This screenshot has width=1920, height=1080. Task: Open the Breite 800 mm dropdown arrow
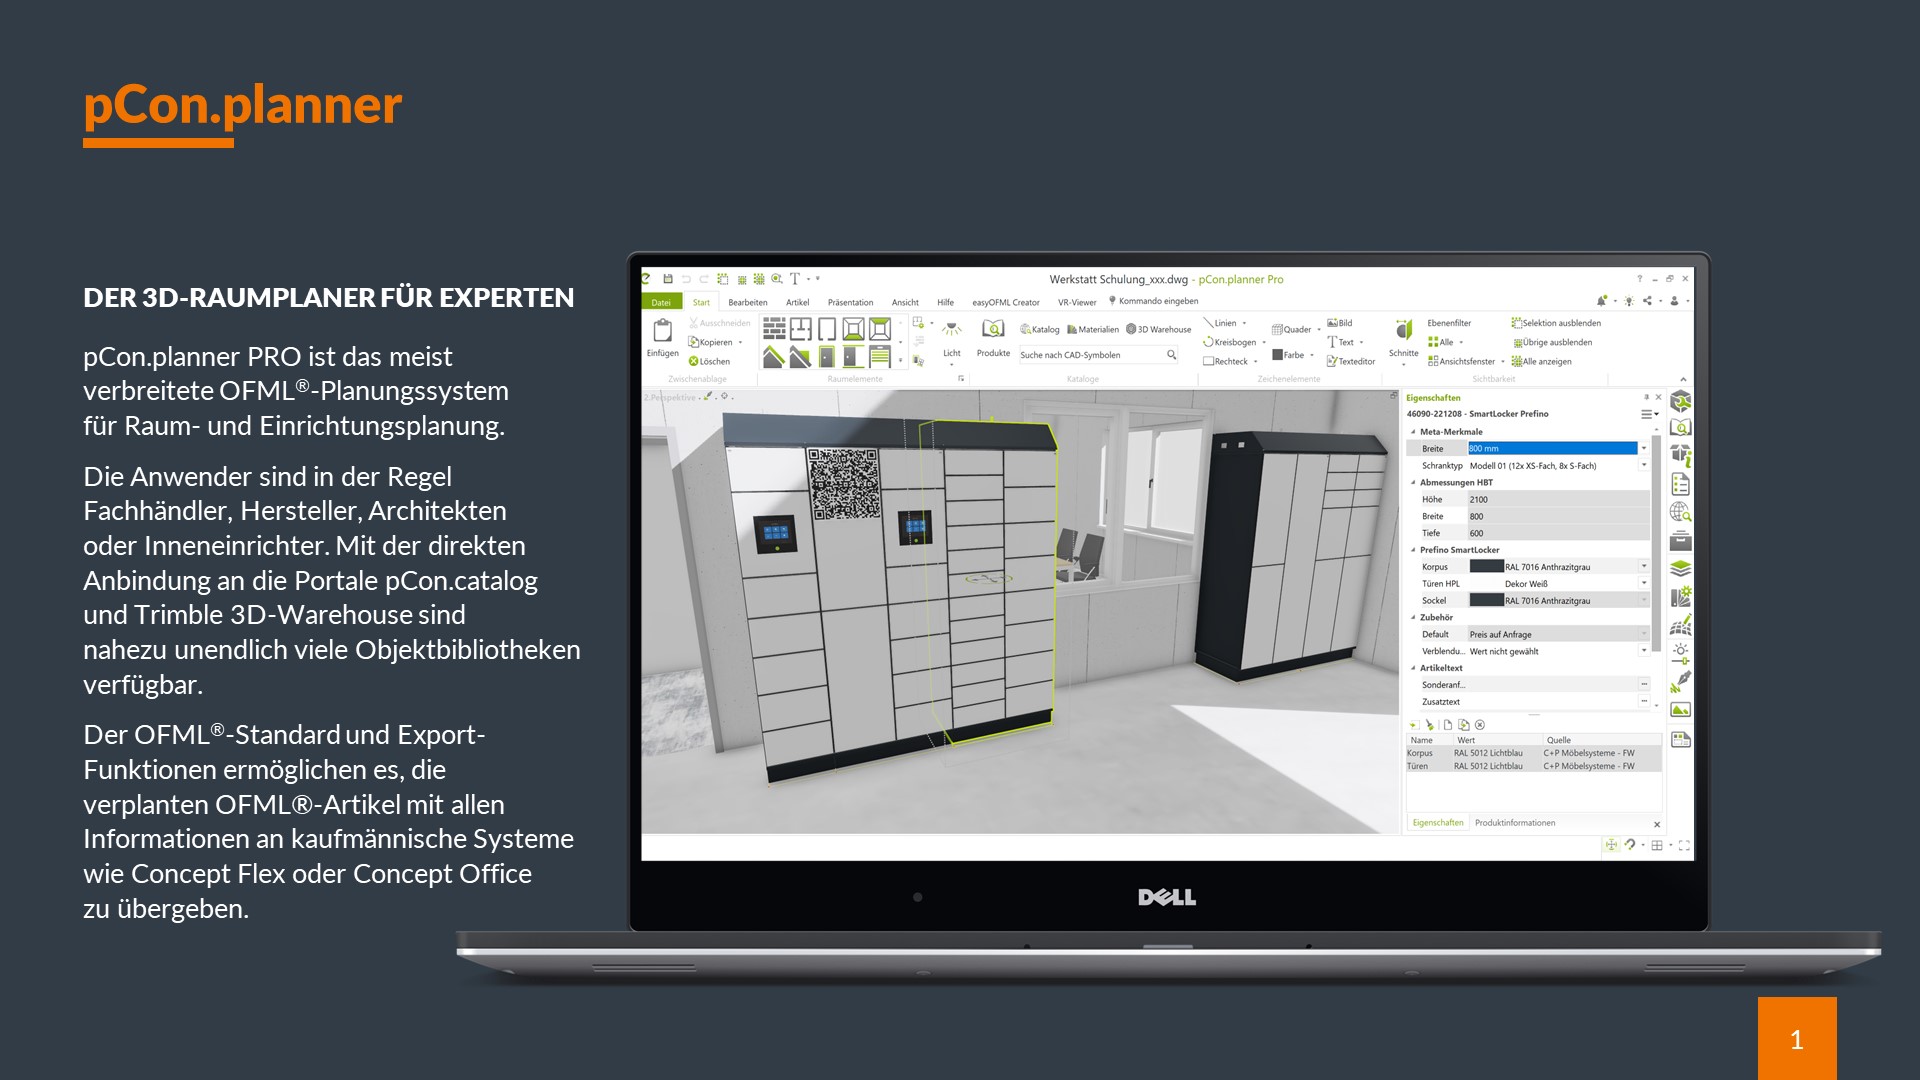tap(1644, 449)
